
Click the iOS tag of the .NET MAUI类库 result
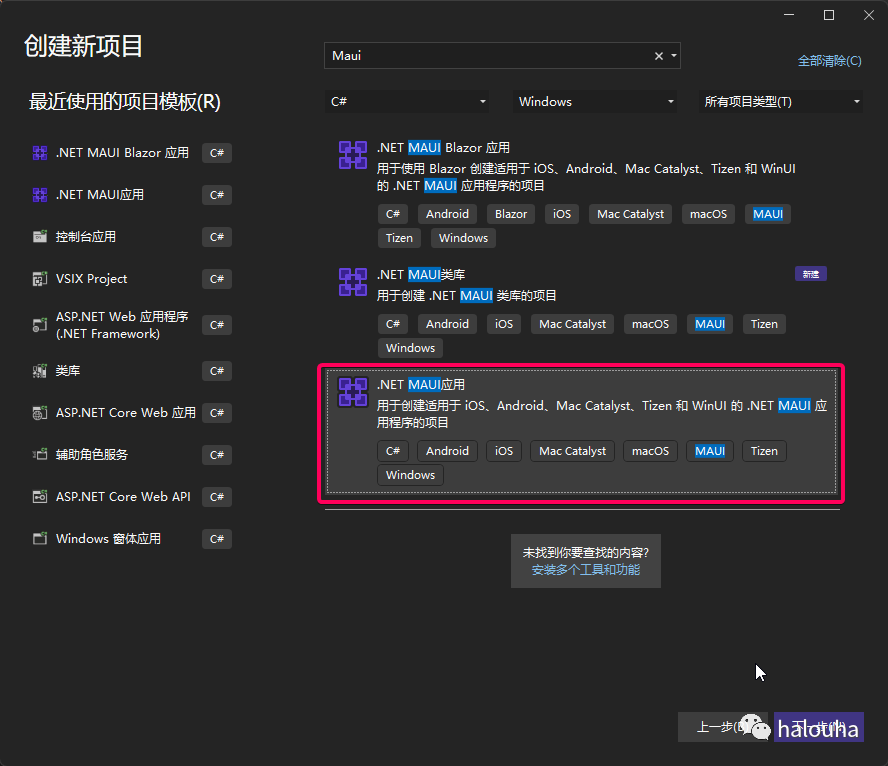click(503, 324)
